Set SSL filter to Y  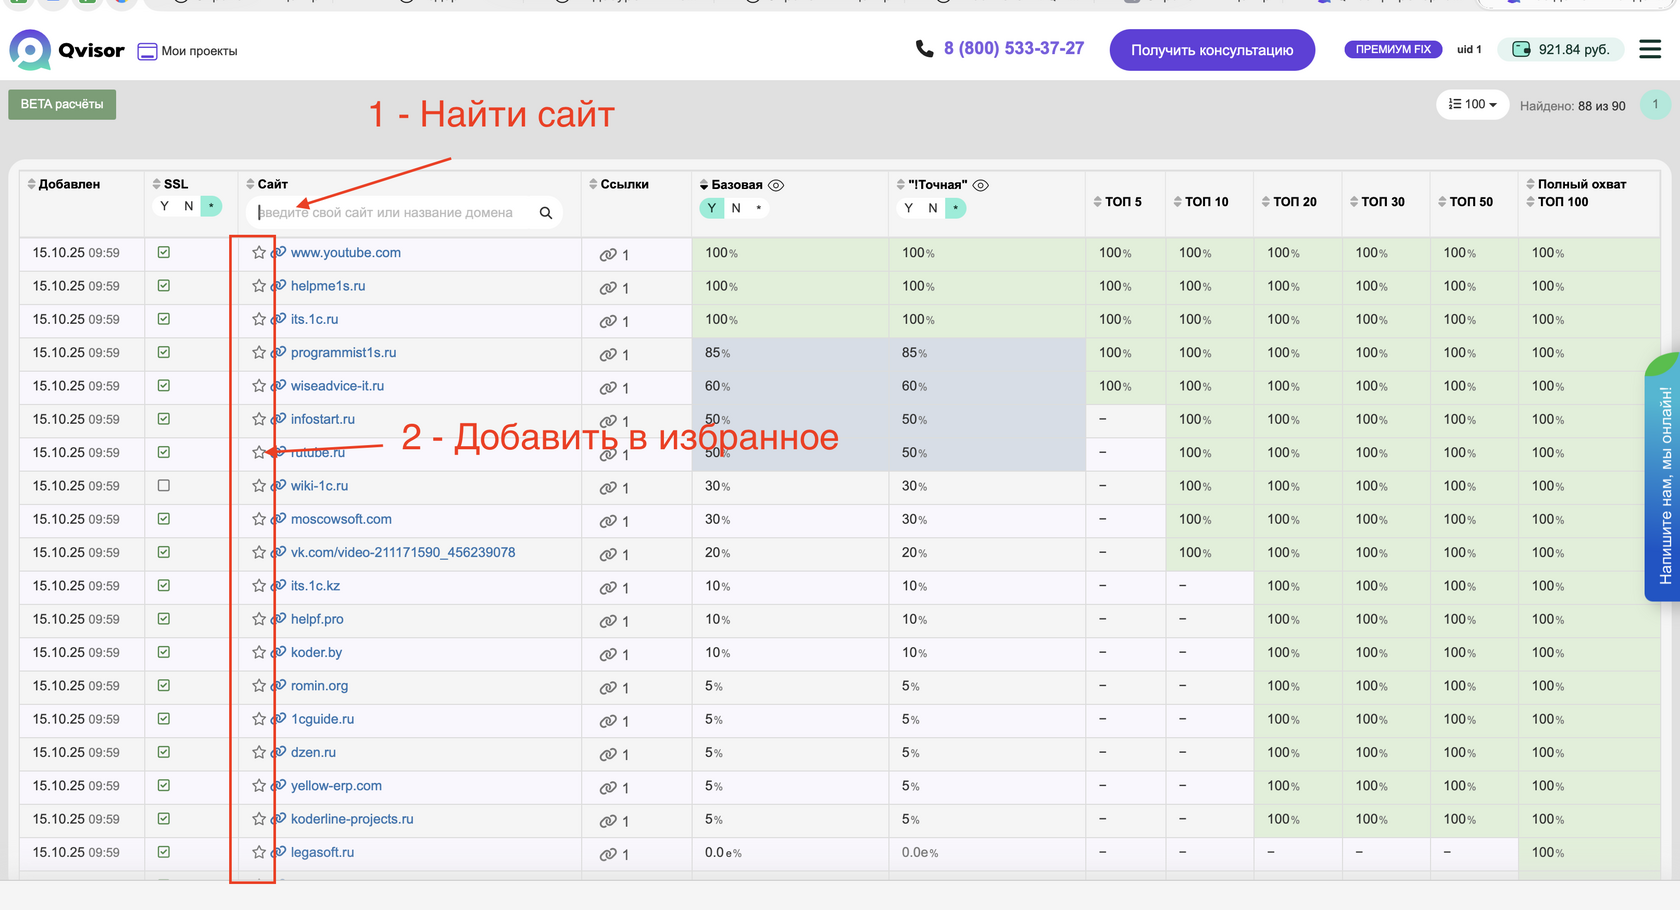coord(165,206)
